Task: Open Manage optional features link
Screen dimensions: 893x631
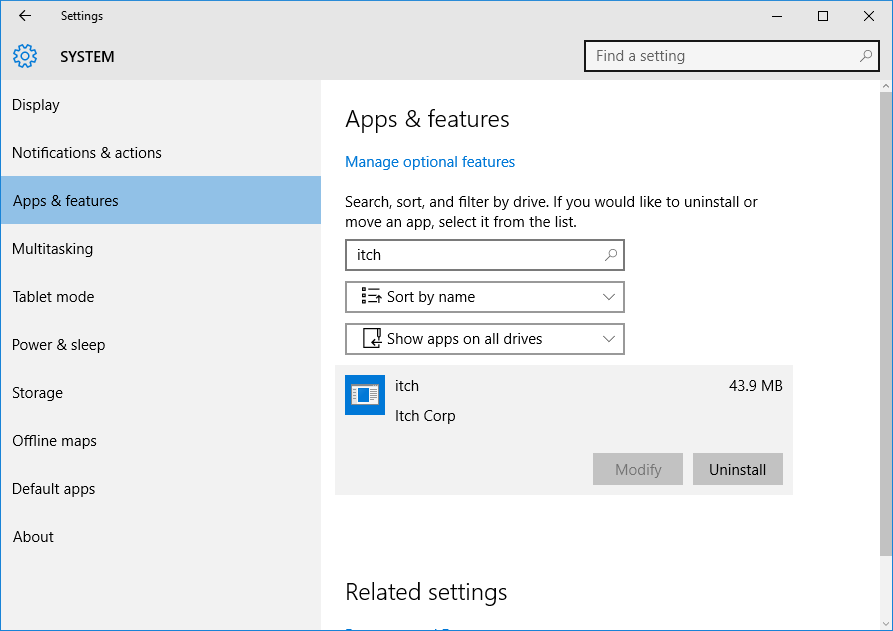Action: [430, 162]
